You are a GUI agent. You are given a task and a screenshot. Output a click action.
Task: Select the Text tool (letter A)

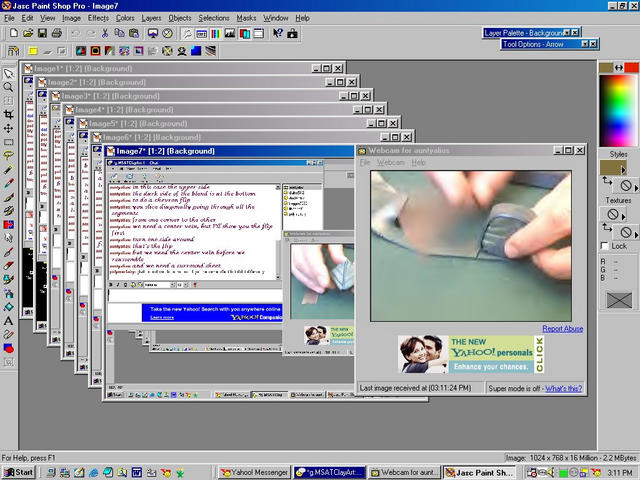8,321
